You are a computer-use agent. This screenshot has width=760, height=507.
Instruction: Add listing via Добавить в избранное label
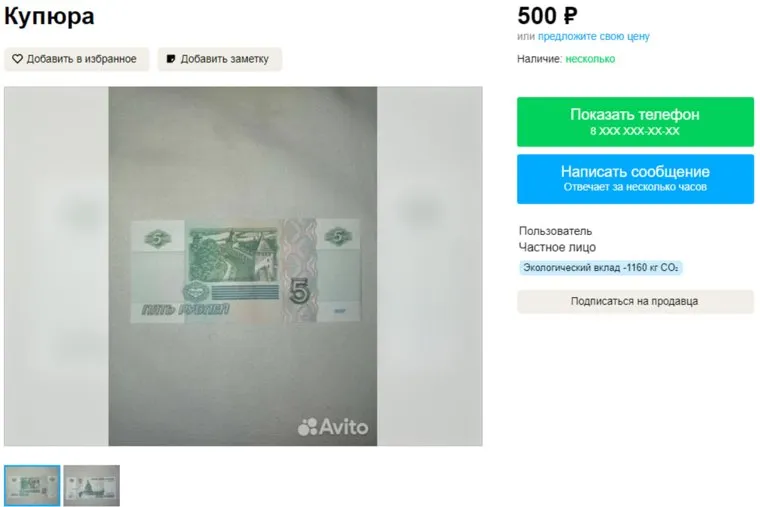[81, 59]
